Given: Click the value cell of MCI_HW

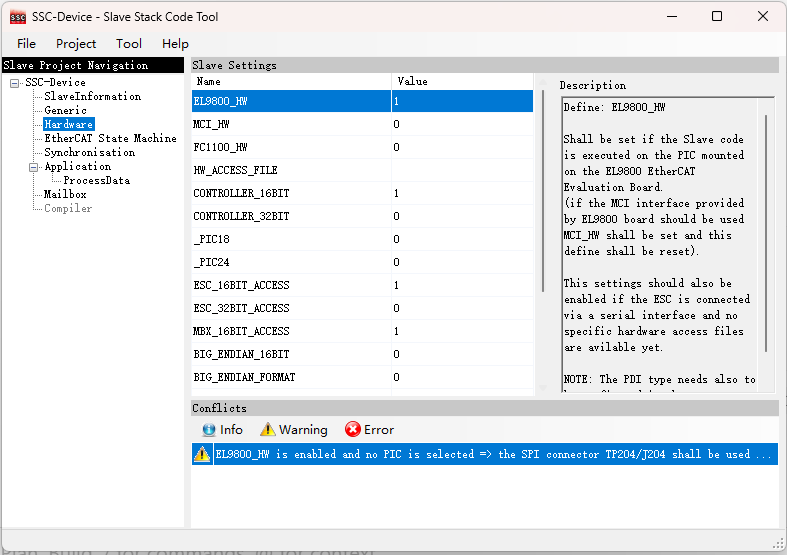Looking at the screenshot, I should click(x=462, y=124).
